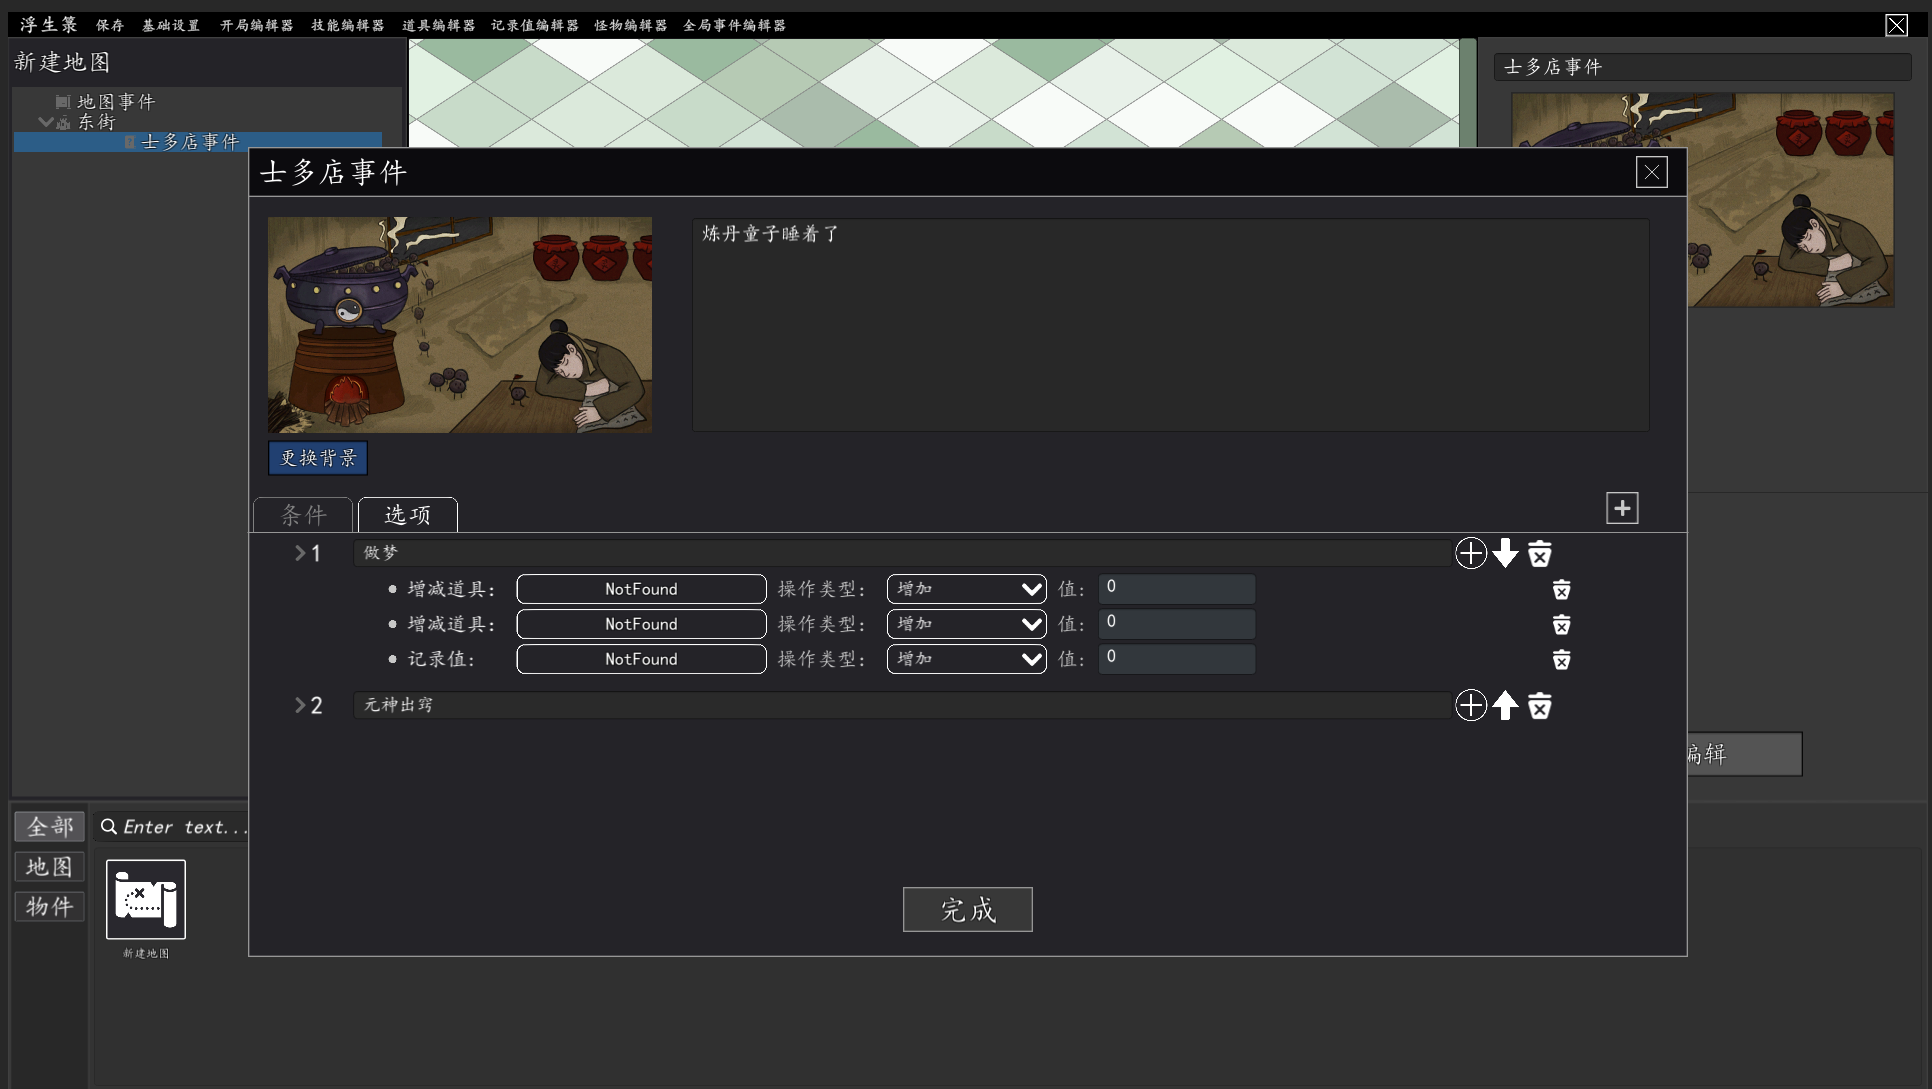
Task: Delete option 2 with trash icon
Action: point(1540,706)
